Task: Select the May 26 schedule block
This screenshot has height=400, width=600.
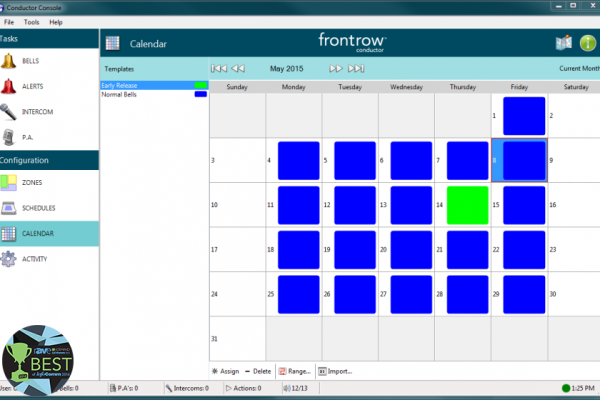Action: [355, 294]
